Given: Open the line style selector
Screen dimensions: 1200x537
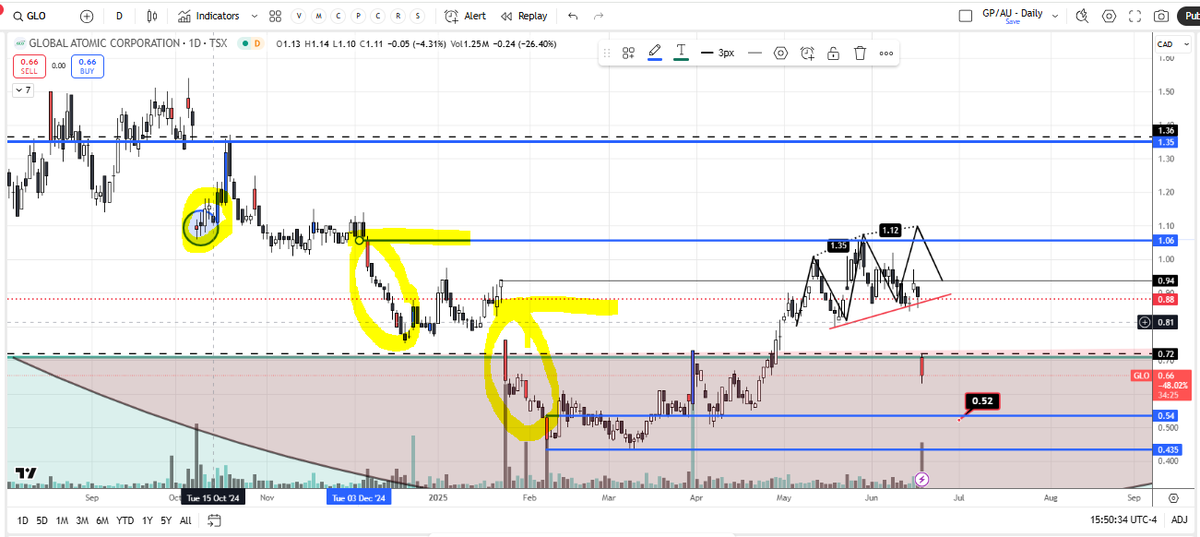Looking at the screenshot, I should [755, 53].
